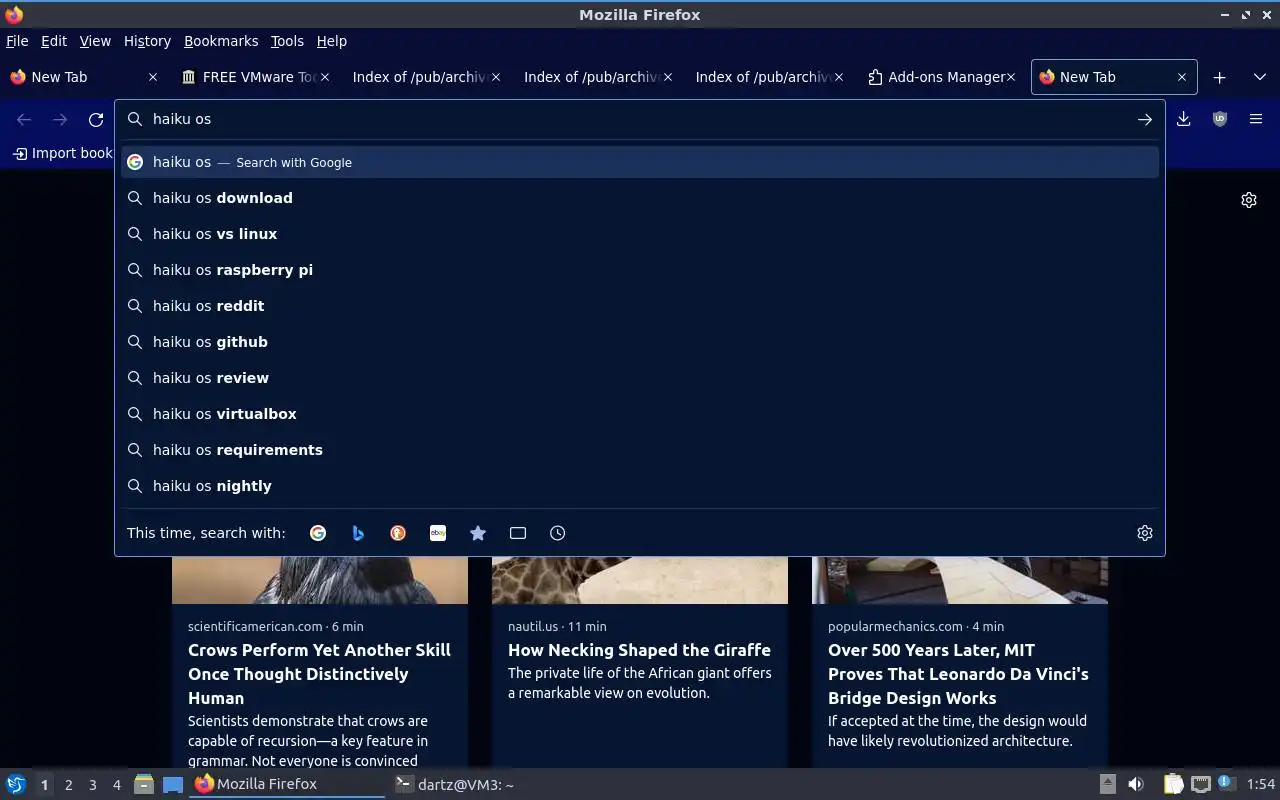Viewport: 1280px width, 800px height.
Task: Click the go arrow in the address bar
Action: (x=1144, y=119)
